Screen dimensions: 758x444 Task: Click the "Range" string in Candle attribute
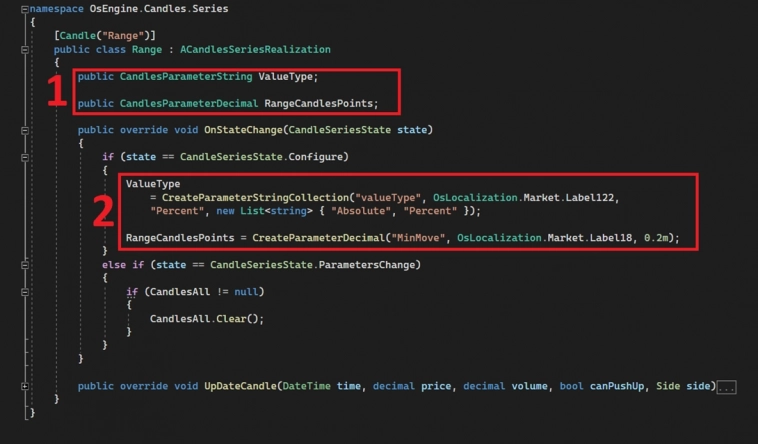[123, 36]
